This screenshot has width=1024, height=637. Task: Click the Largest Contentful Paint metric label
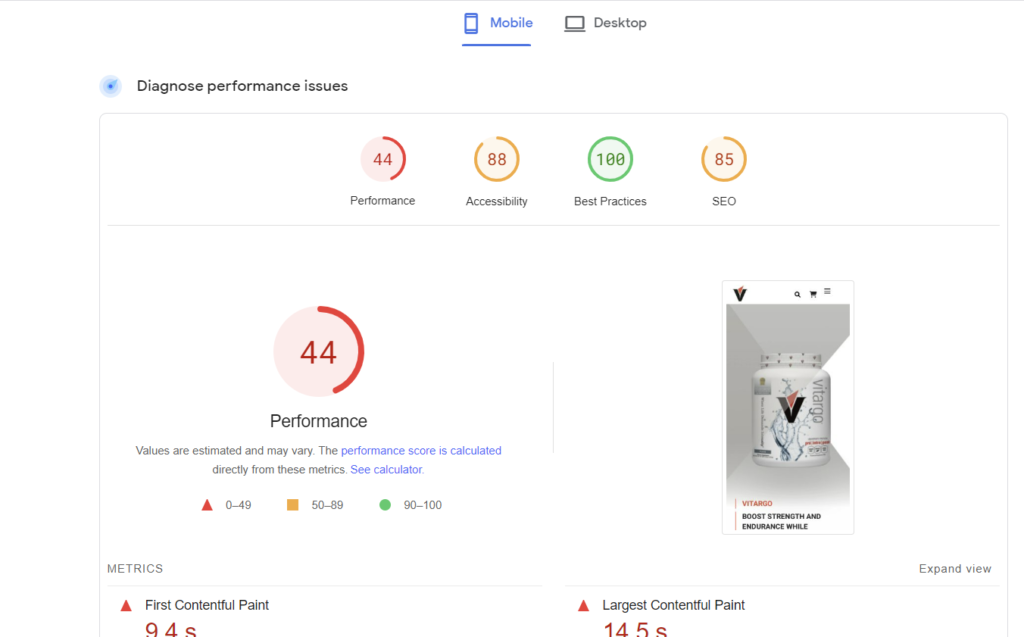[673, 605]
